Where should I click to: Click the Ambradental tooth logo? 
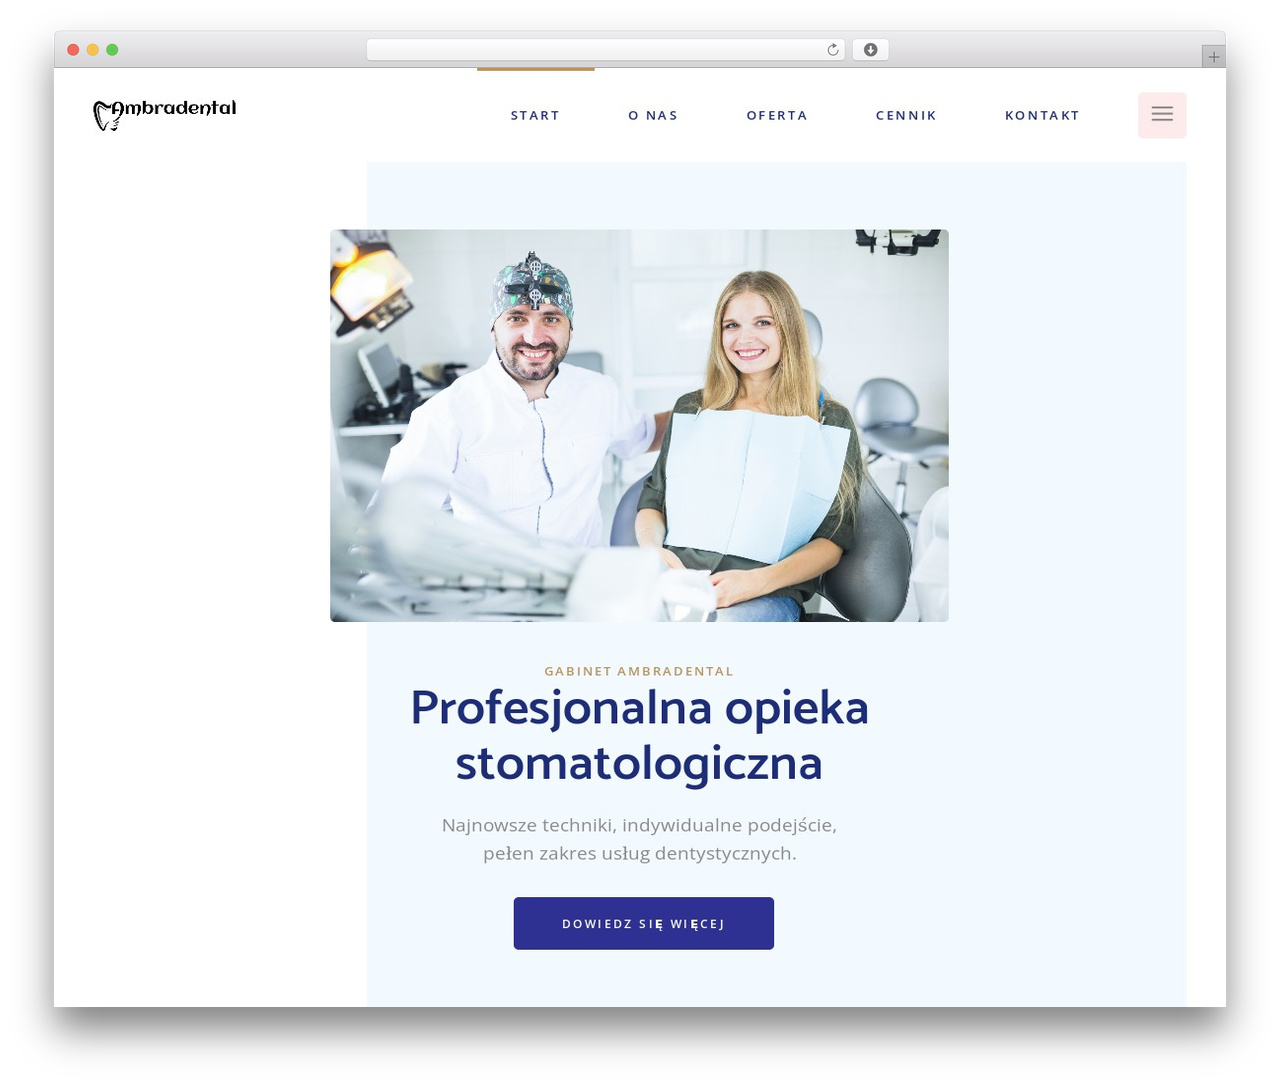165,114
